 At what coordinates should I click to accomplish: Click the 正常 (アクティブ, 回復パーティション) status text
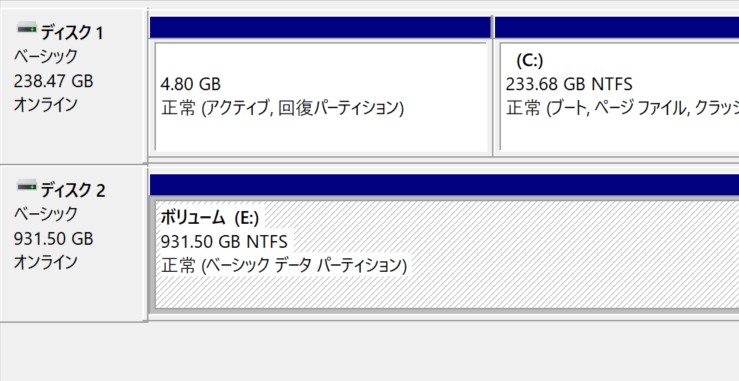(283, 108)
